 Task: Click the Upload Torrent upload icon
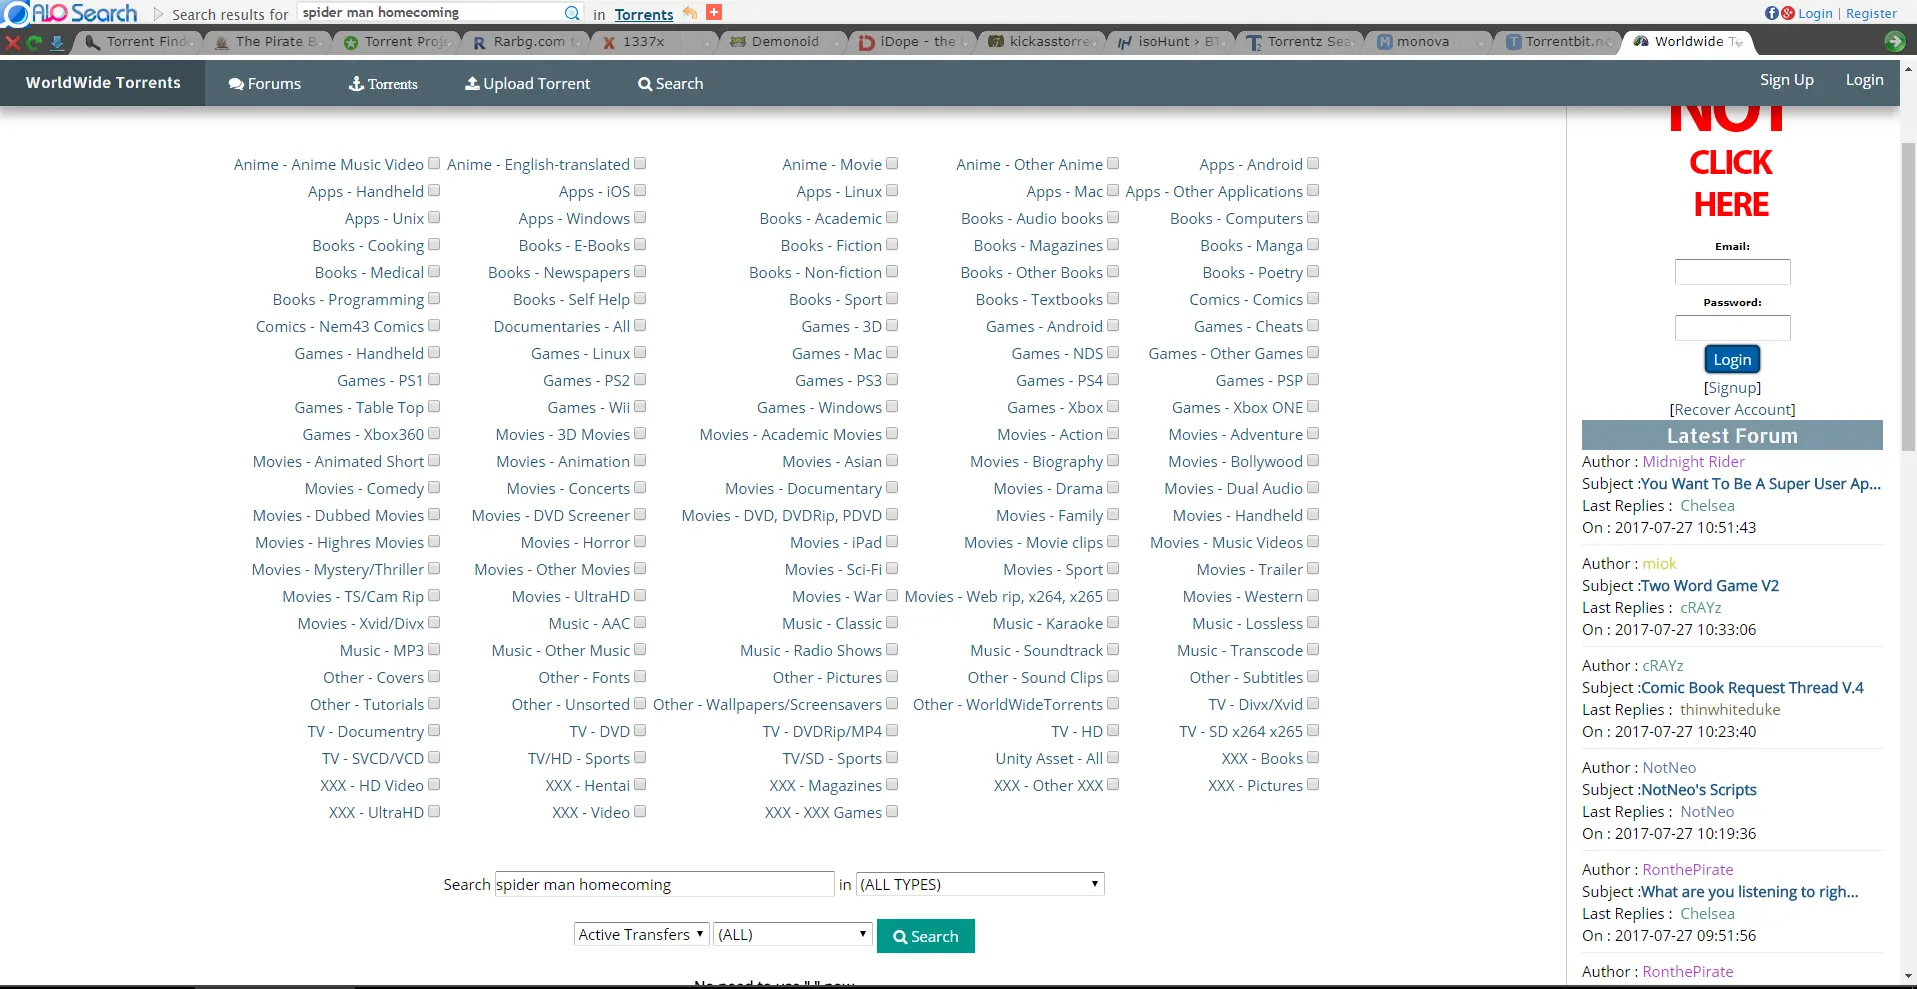click(x=472, y=84)
